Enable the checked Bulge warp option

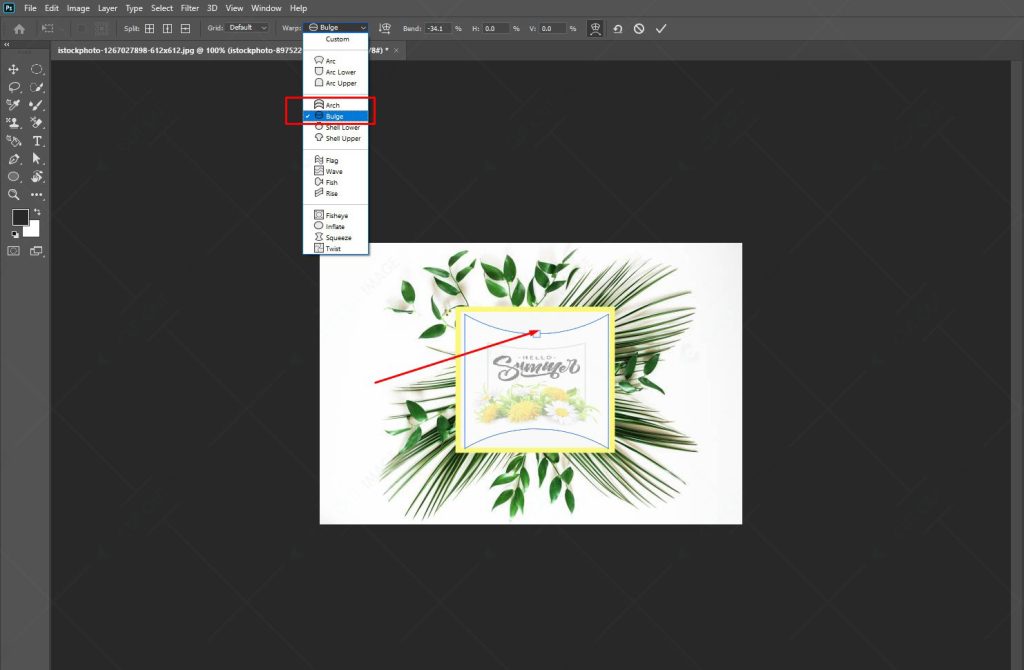click(x=335, y=115)
